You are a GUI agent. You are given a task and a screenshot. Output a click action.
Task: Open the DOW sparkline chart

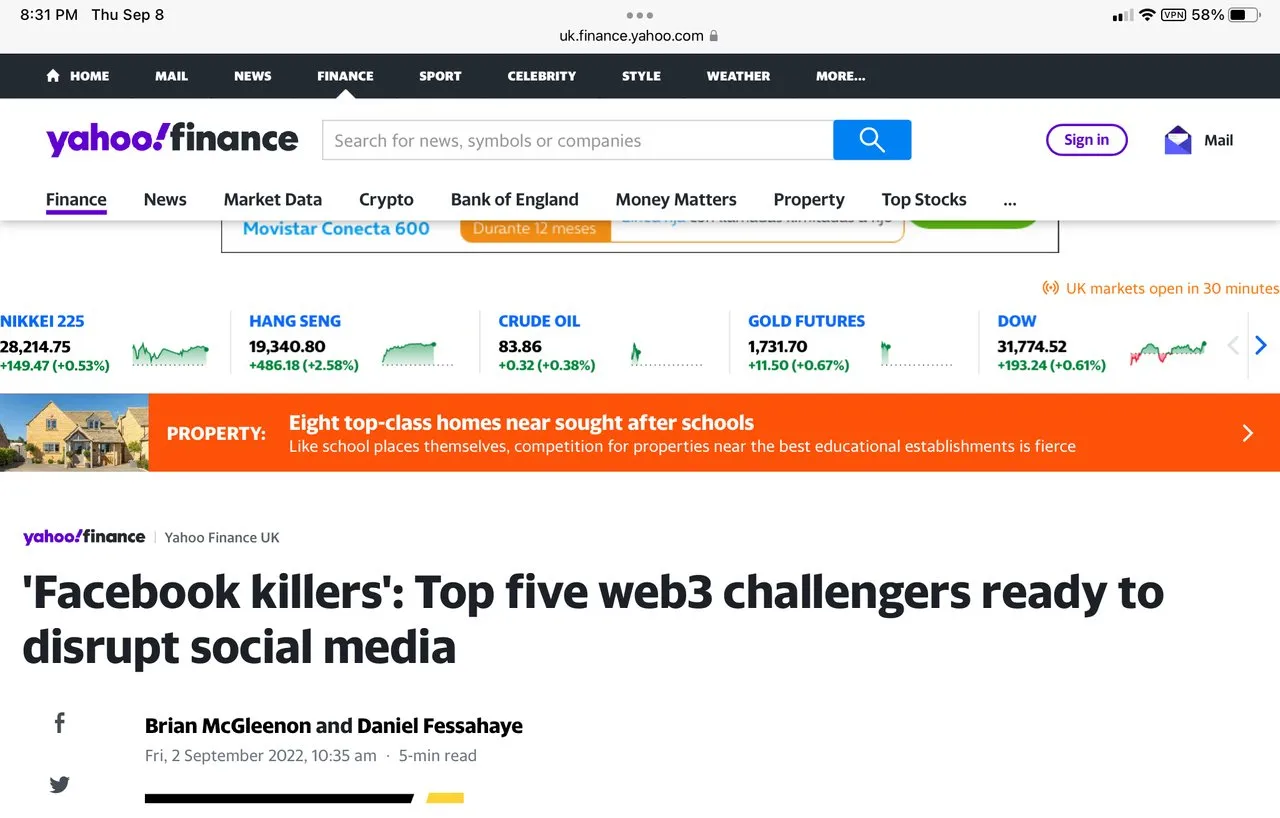pos(1168,353)
